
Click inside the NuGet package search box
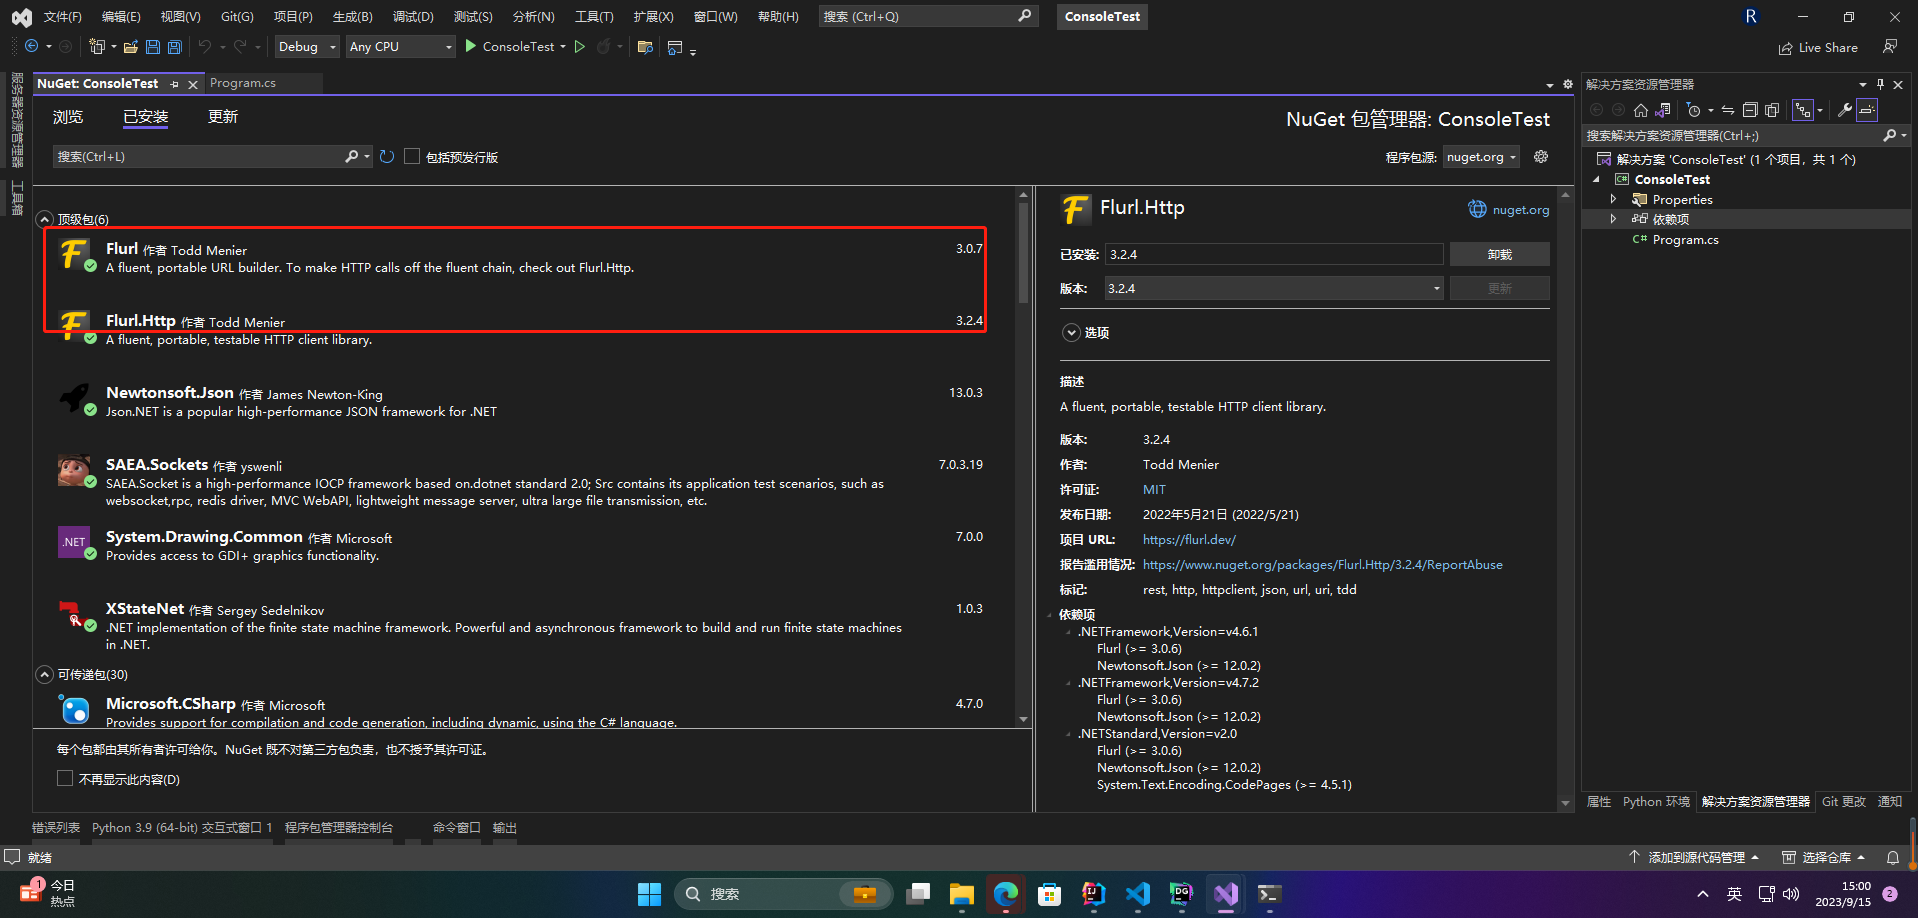(x=200, y=156)
